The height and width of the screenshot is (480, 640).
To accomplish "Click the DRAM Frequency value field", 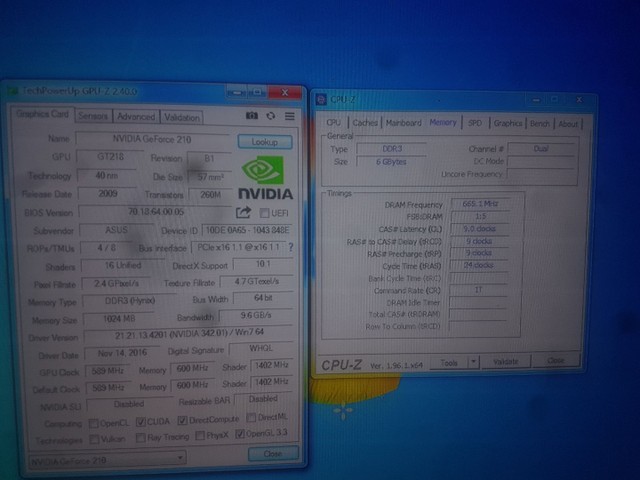I will (x=480, y=204).
